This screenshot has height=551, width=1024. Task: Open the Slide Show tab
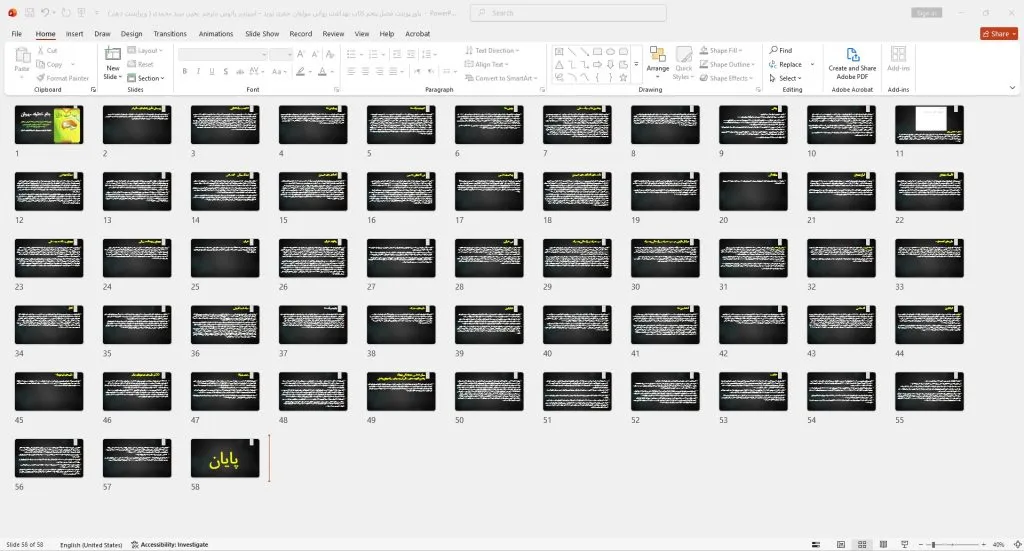tap(262, 33)
